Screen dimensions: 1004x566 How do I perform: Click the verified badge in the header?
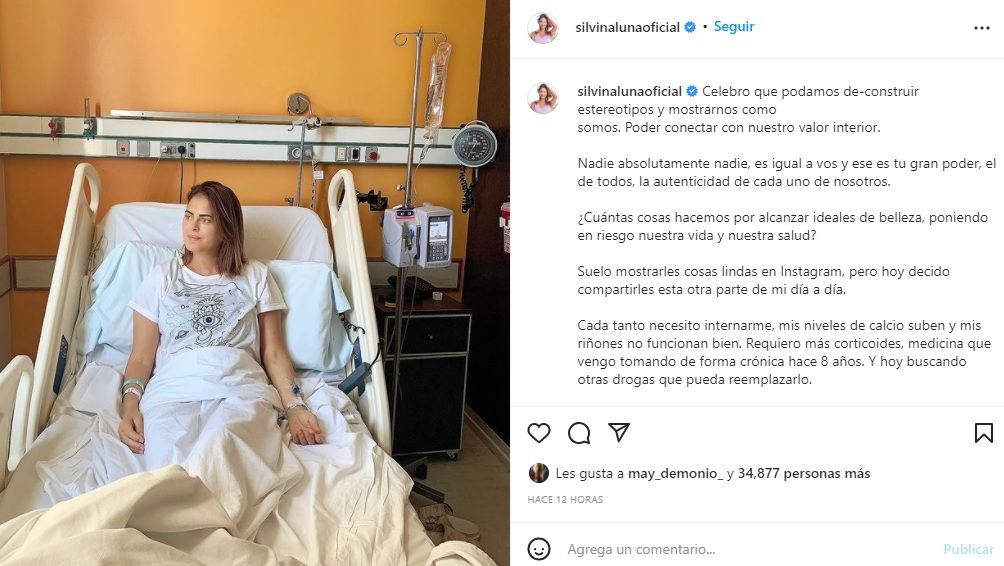(690, 27)
